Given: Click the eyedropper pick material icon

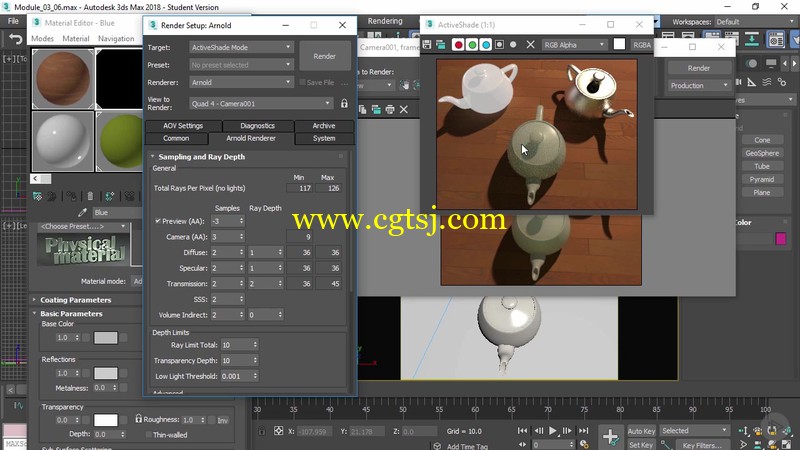Looking at the screenshot, I should (x=82, y=212).
